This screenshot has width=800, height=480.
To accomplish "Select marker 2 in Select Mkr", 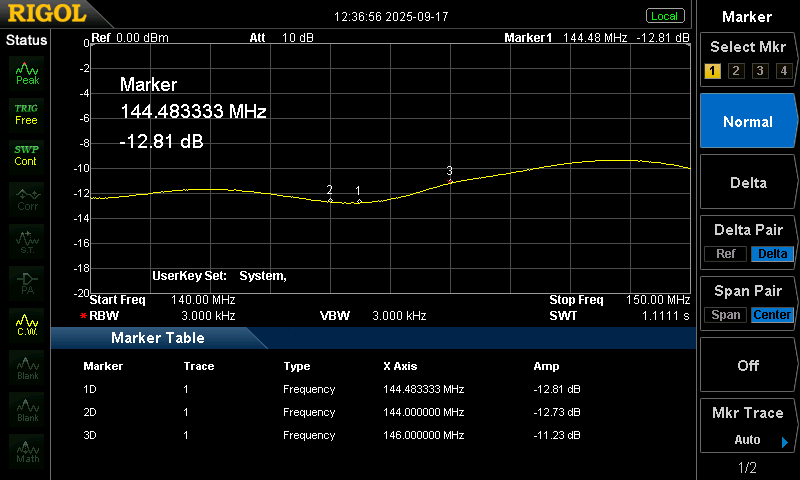I will click(735, 71).
